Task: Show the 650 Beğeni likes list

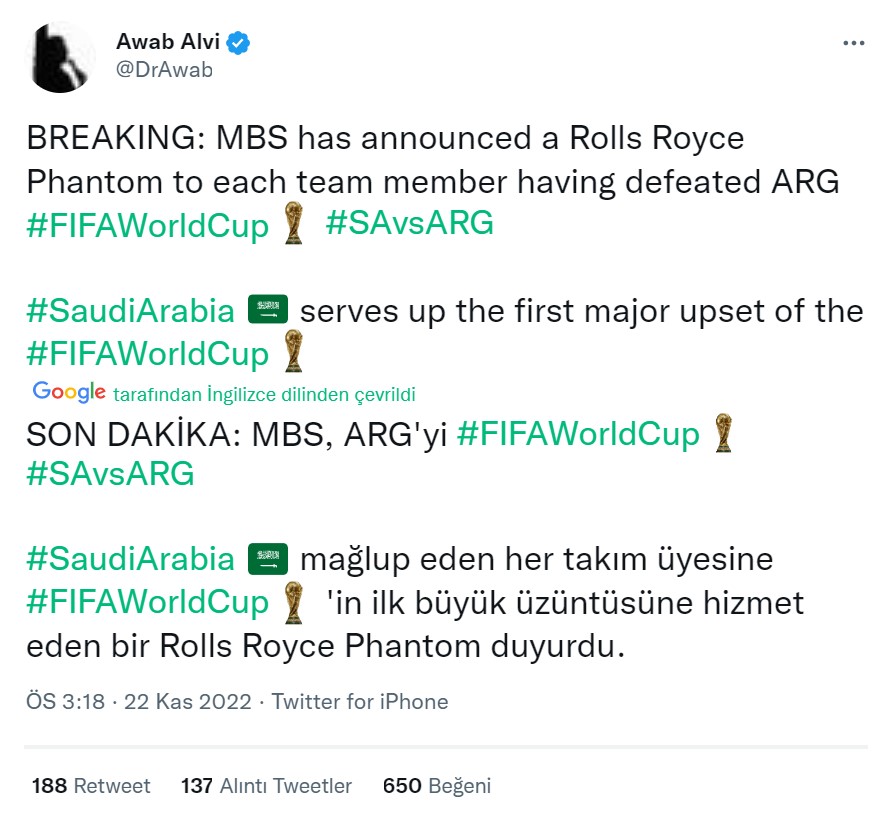Action: (437, 786)
